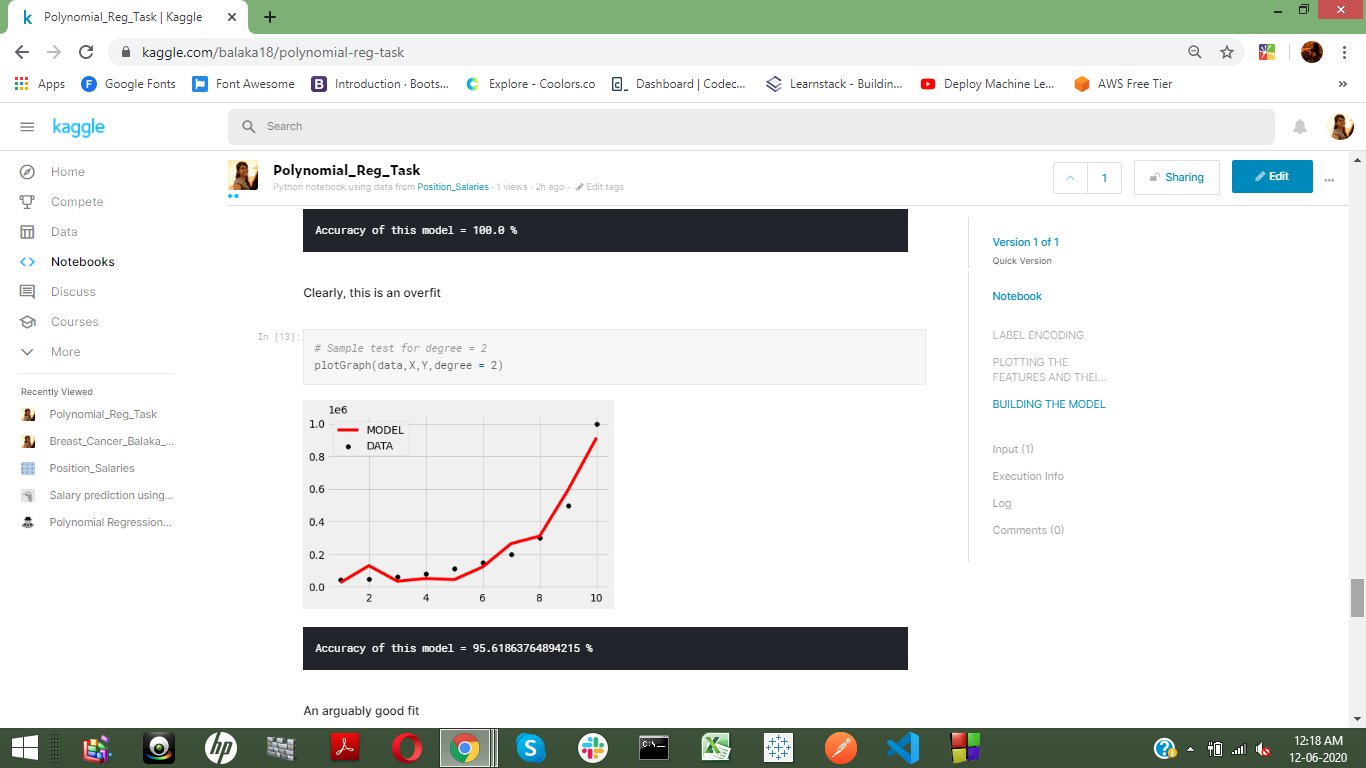The height and width of the screenshot is (768, 1366).
Task: Open the Position_Salaries dataset link
Action: (453, 187)
